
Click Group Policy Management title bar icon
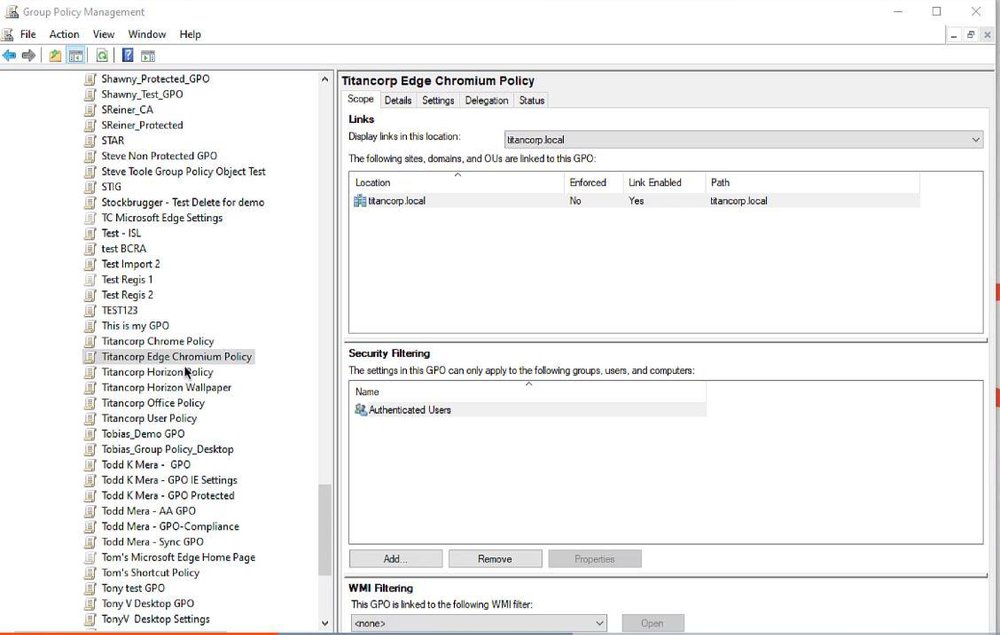click(x=11, y=11)
